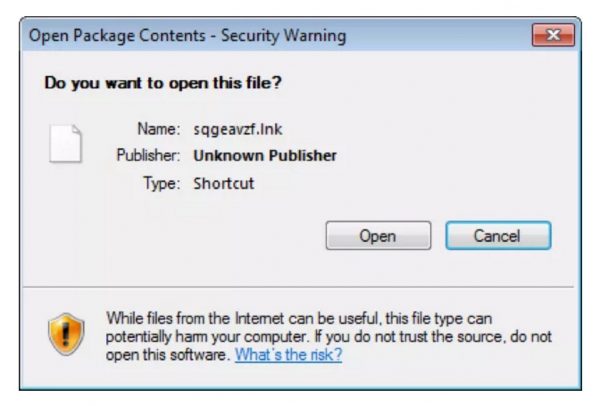600x406 pixels.
Task: Choose Cancel to dismiss the warning
Action: pos(498,236)
